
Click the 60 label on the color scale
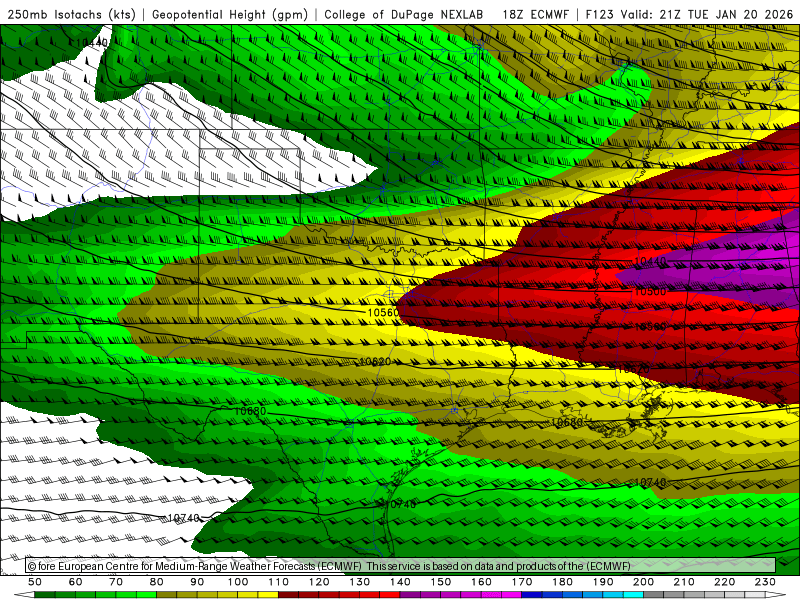point(76,582)
